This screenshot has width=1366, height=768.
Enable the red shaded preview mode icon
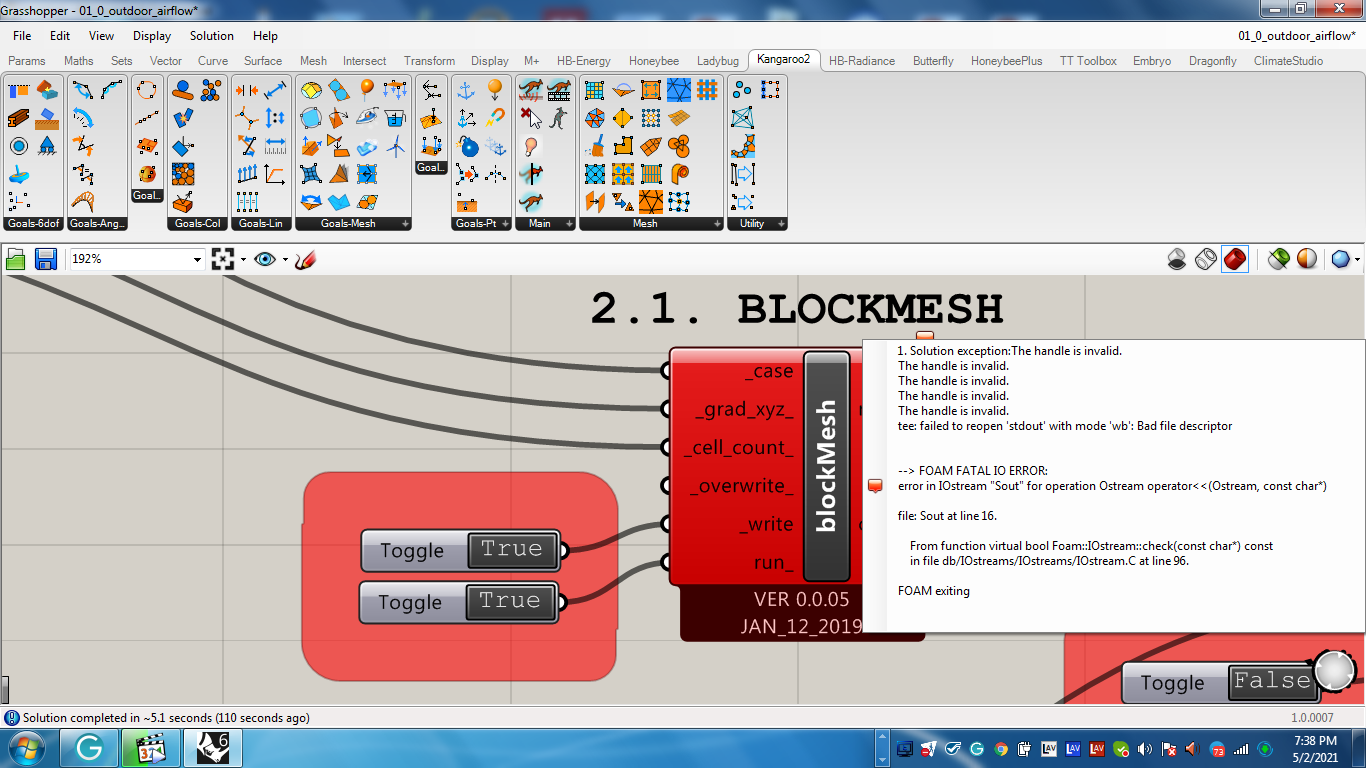click(x=1235, y=259)
